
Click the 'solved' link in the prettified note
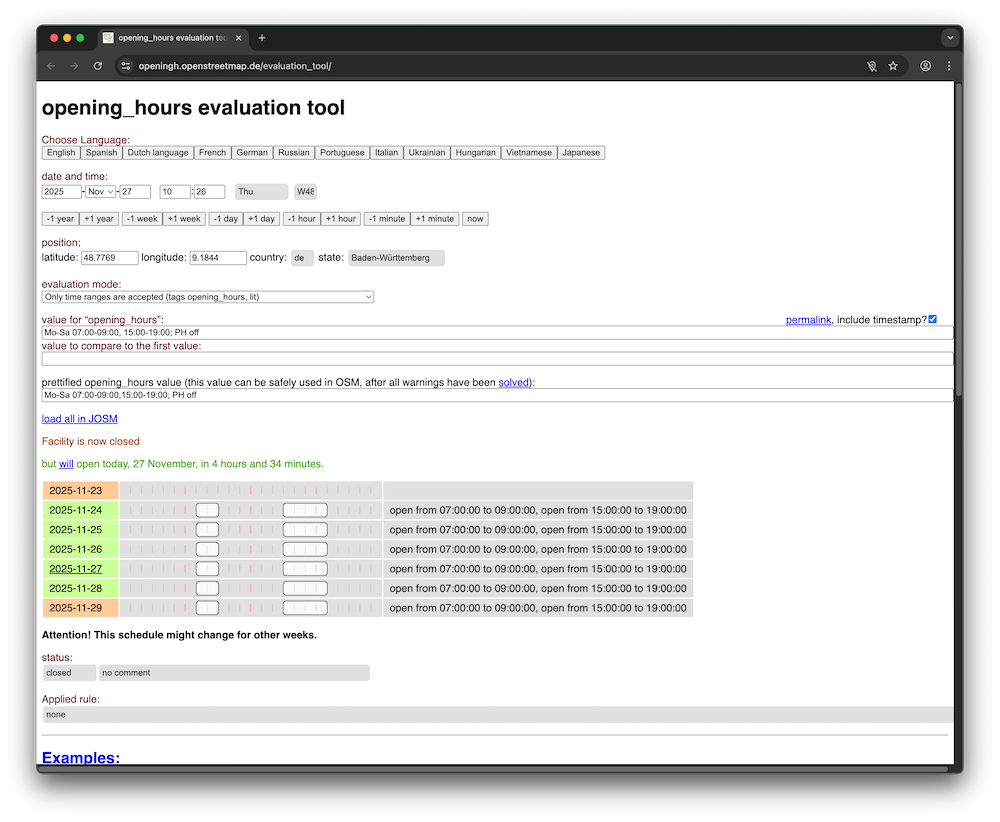coord(513,382)
